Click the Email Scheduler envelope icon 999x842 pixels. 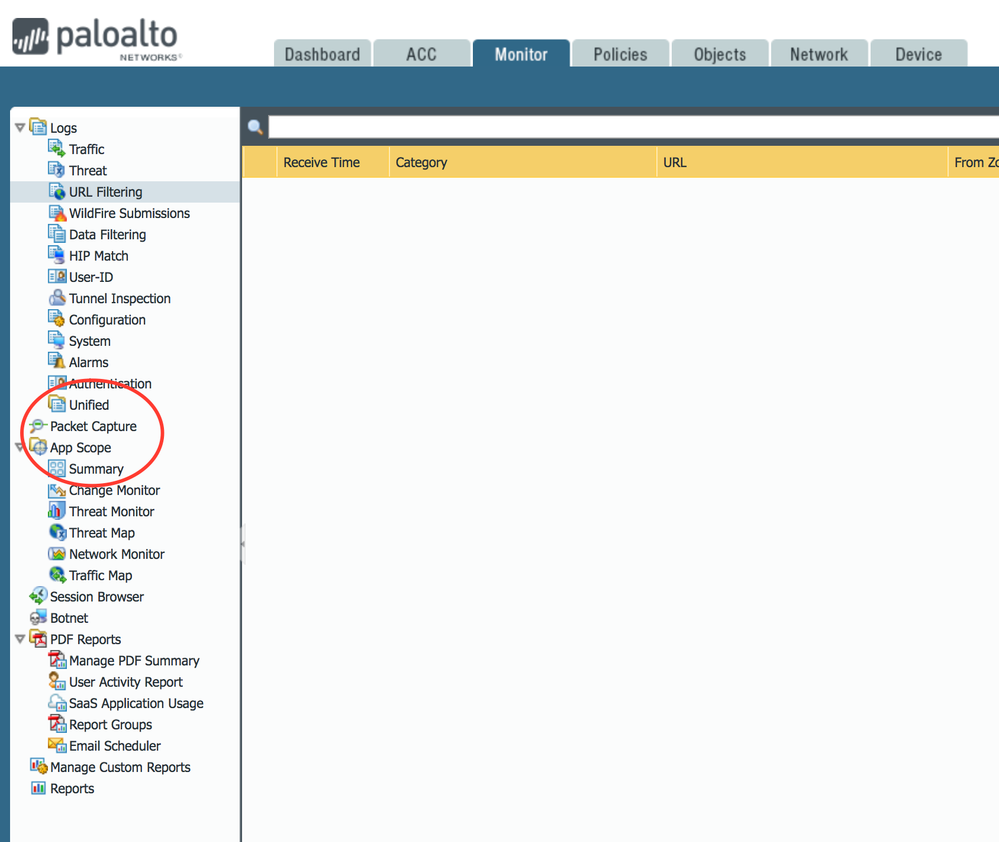tap(57, 745)
